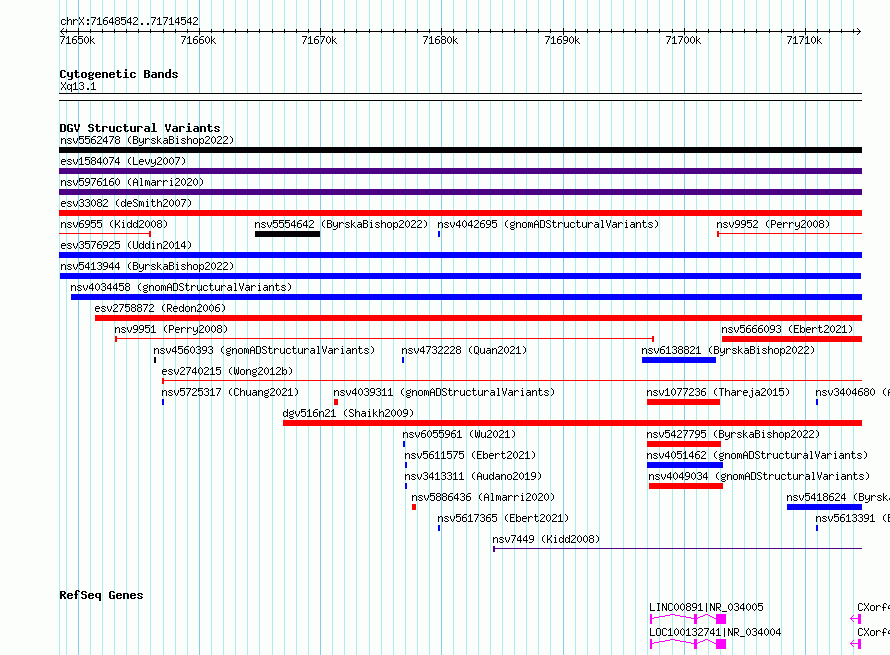Select esv2740215 (Wong2012b) label

tap(227, 371)
